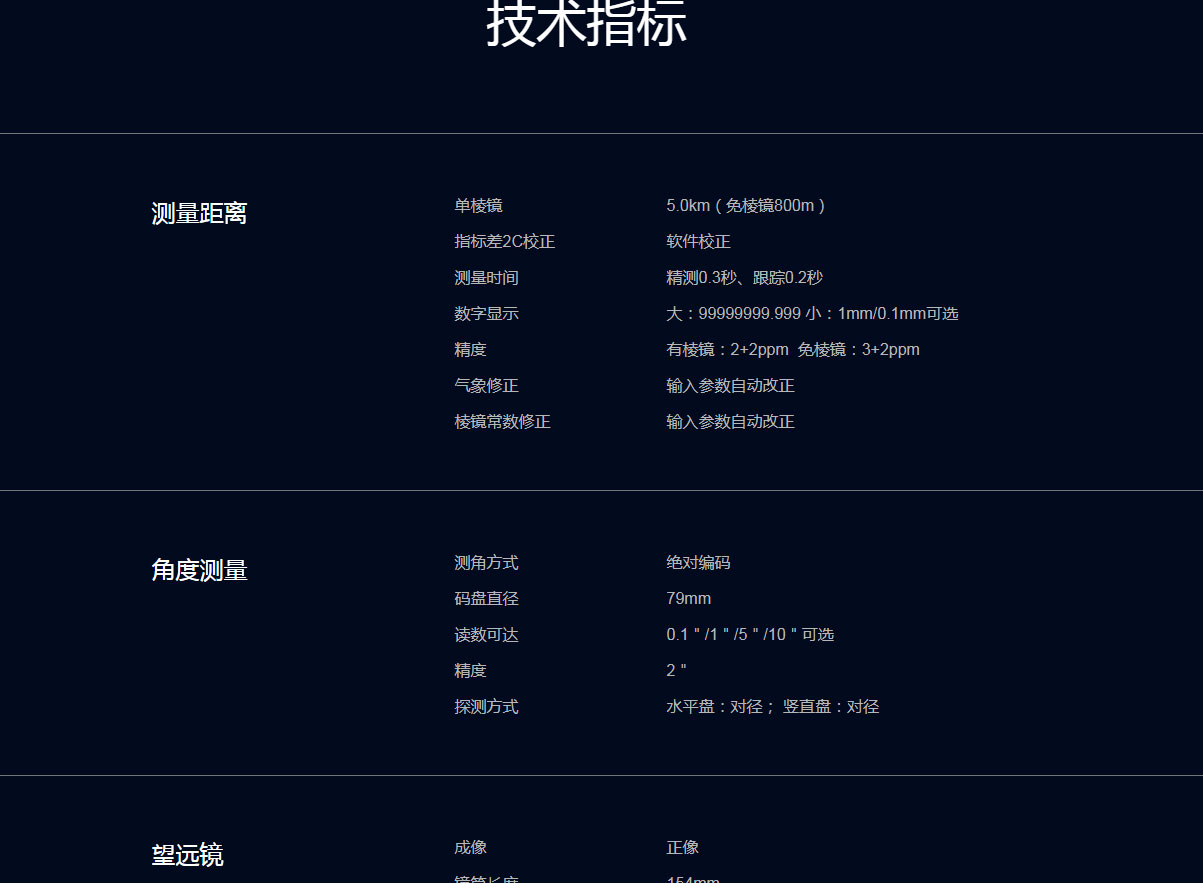Image resolution: width=1203 pixels, height=883 pixels.
Task: Click the 读数可达 spec label
Action: point(486,635)
